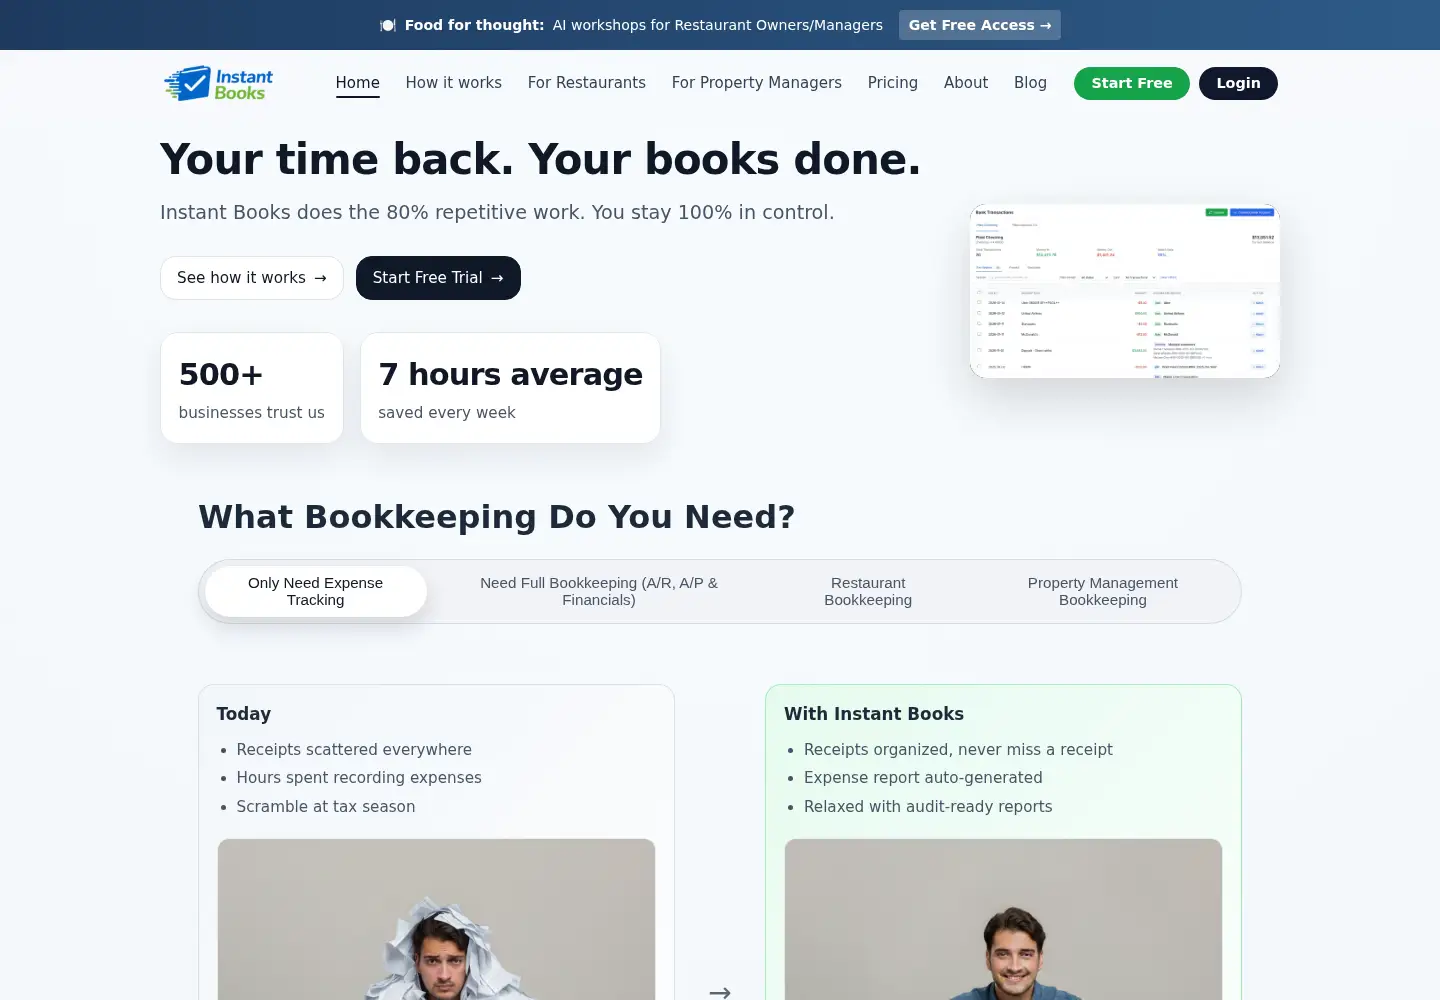This screenshot has height=1000, width=1440.
Task: Click the 7 hours average card
Action: [510, 388]
